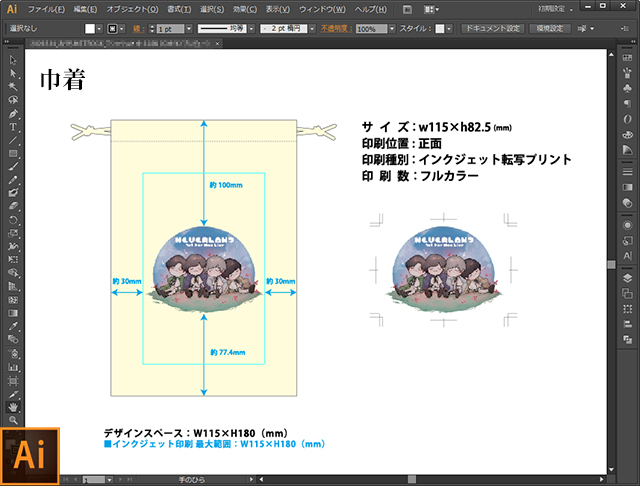
Task: Select the Width/Warp tool
Action: point(13,246)
